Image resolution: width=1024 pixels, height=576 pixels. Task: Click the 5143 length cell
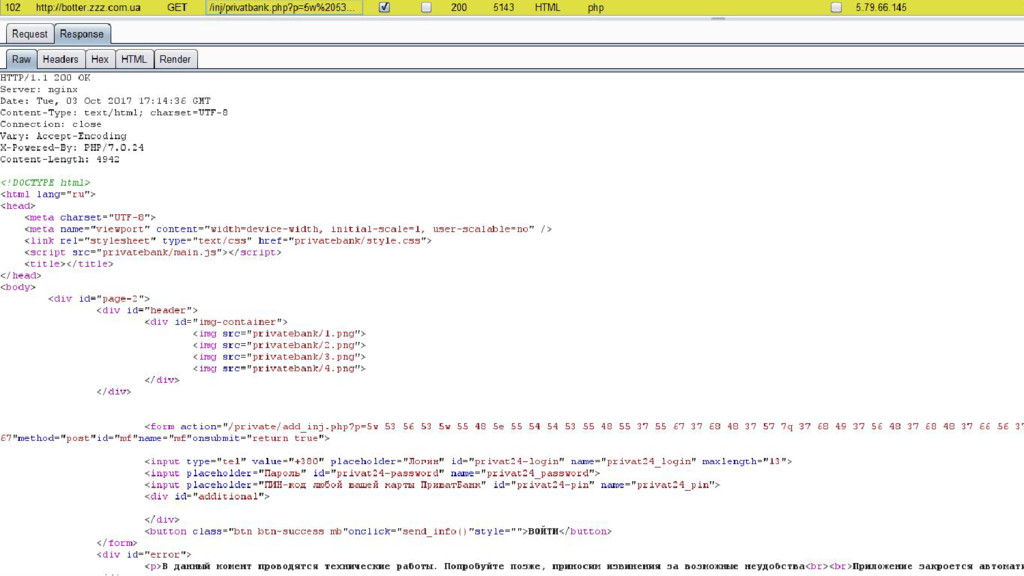coord(503,8)
